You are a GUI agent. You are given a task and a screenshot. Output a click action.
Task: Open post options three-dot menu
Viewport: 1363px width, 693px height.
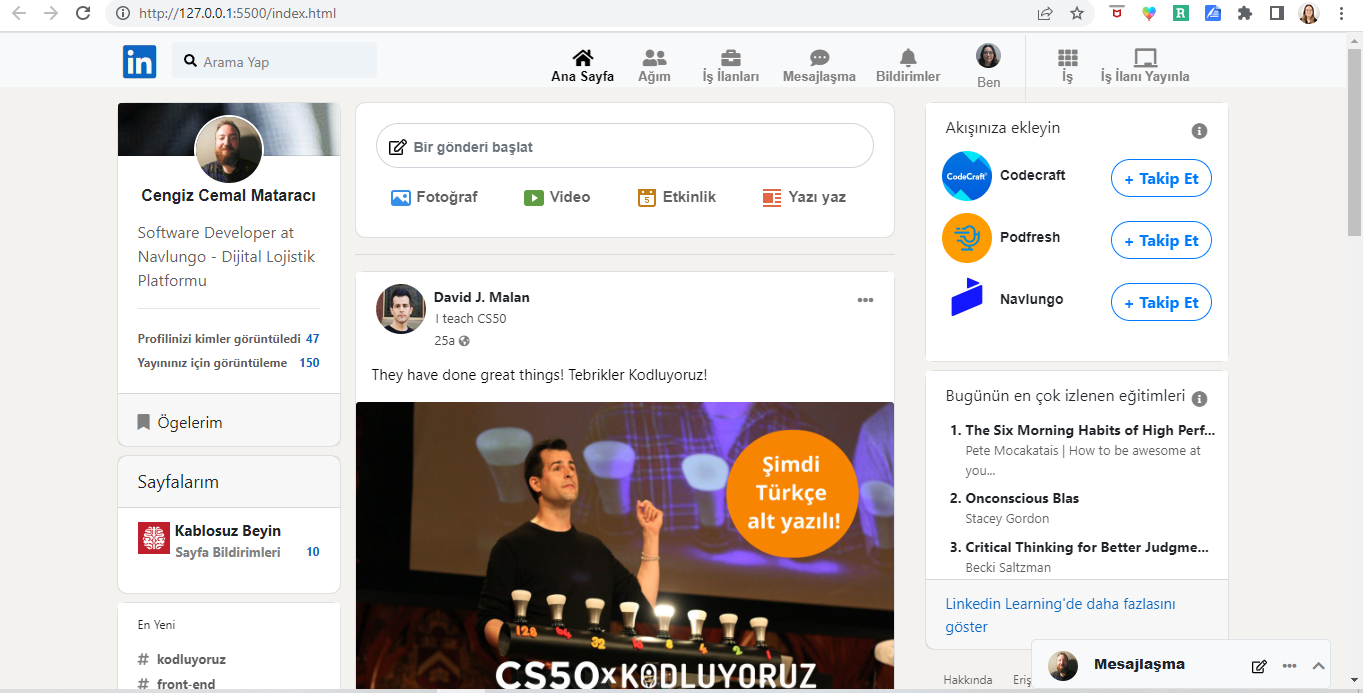point(865,299)
